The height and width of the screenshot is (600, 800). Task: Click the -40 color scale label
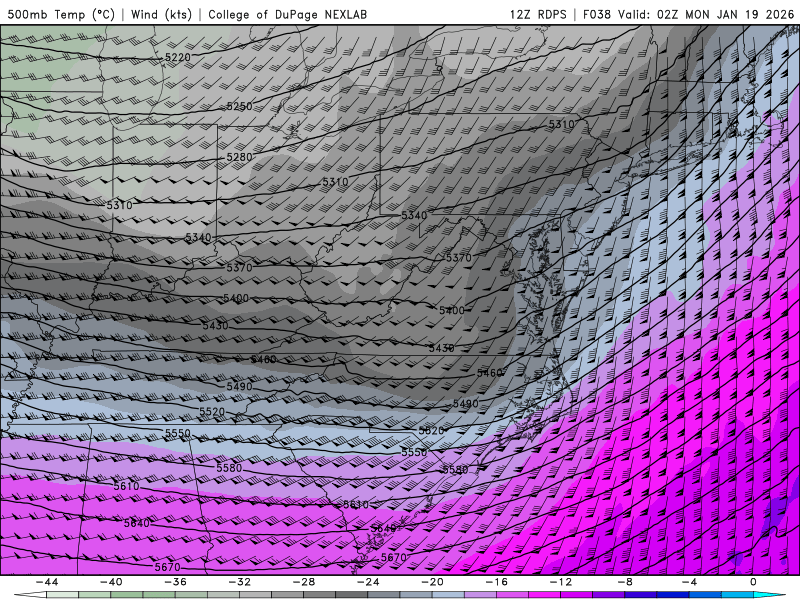[x=111, y=582]
